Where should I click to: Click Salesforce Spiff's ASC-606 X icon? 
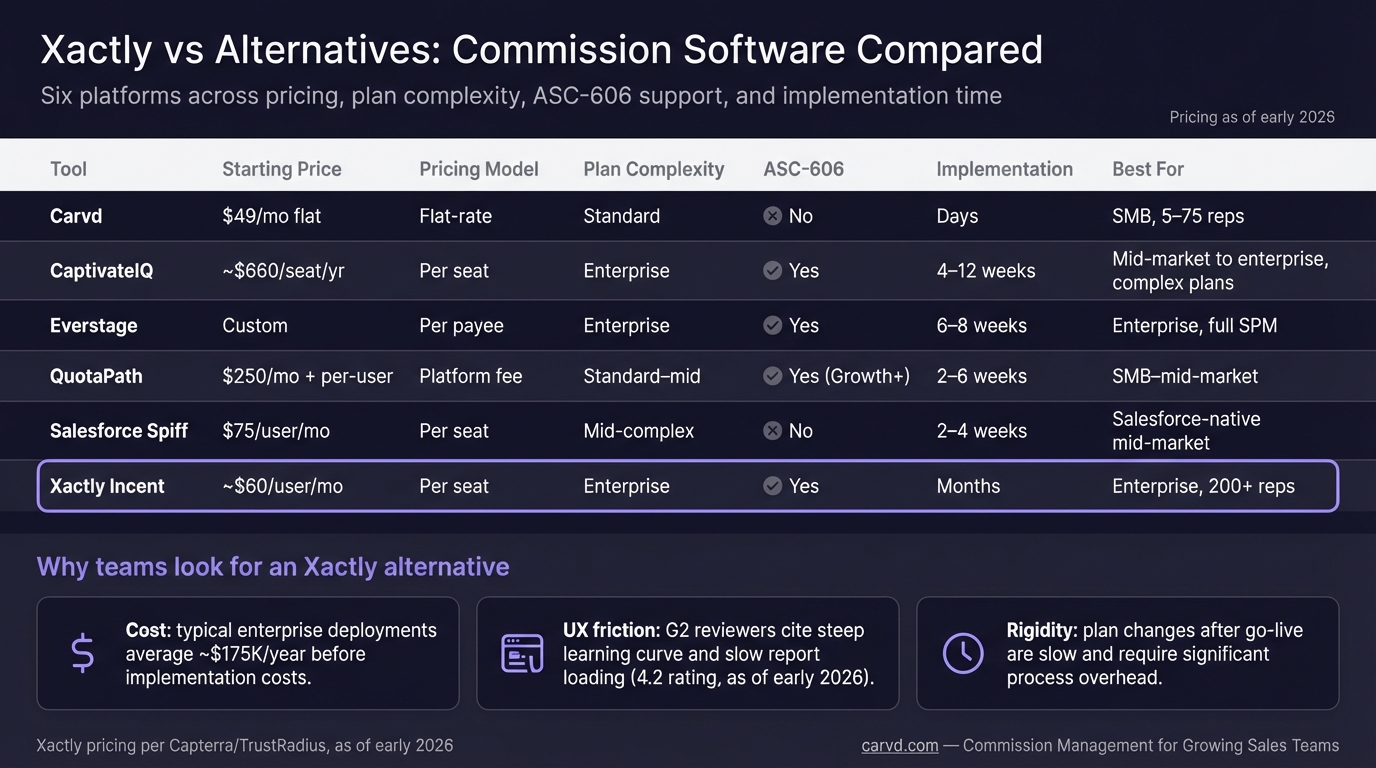(772, 431)
